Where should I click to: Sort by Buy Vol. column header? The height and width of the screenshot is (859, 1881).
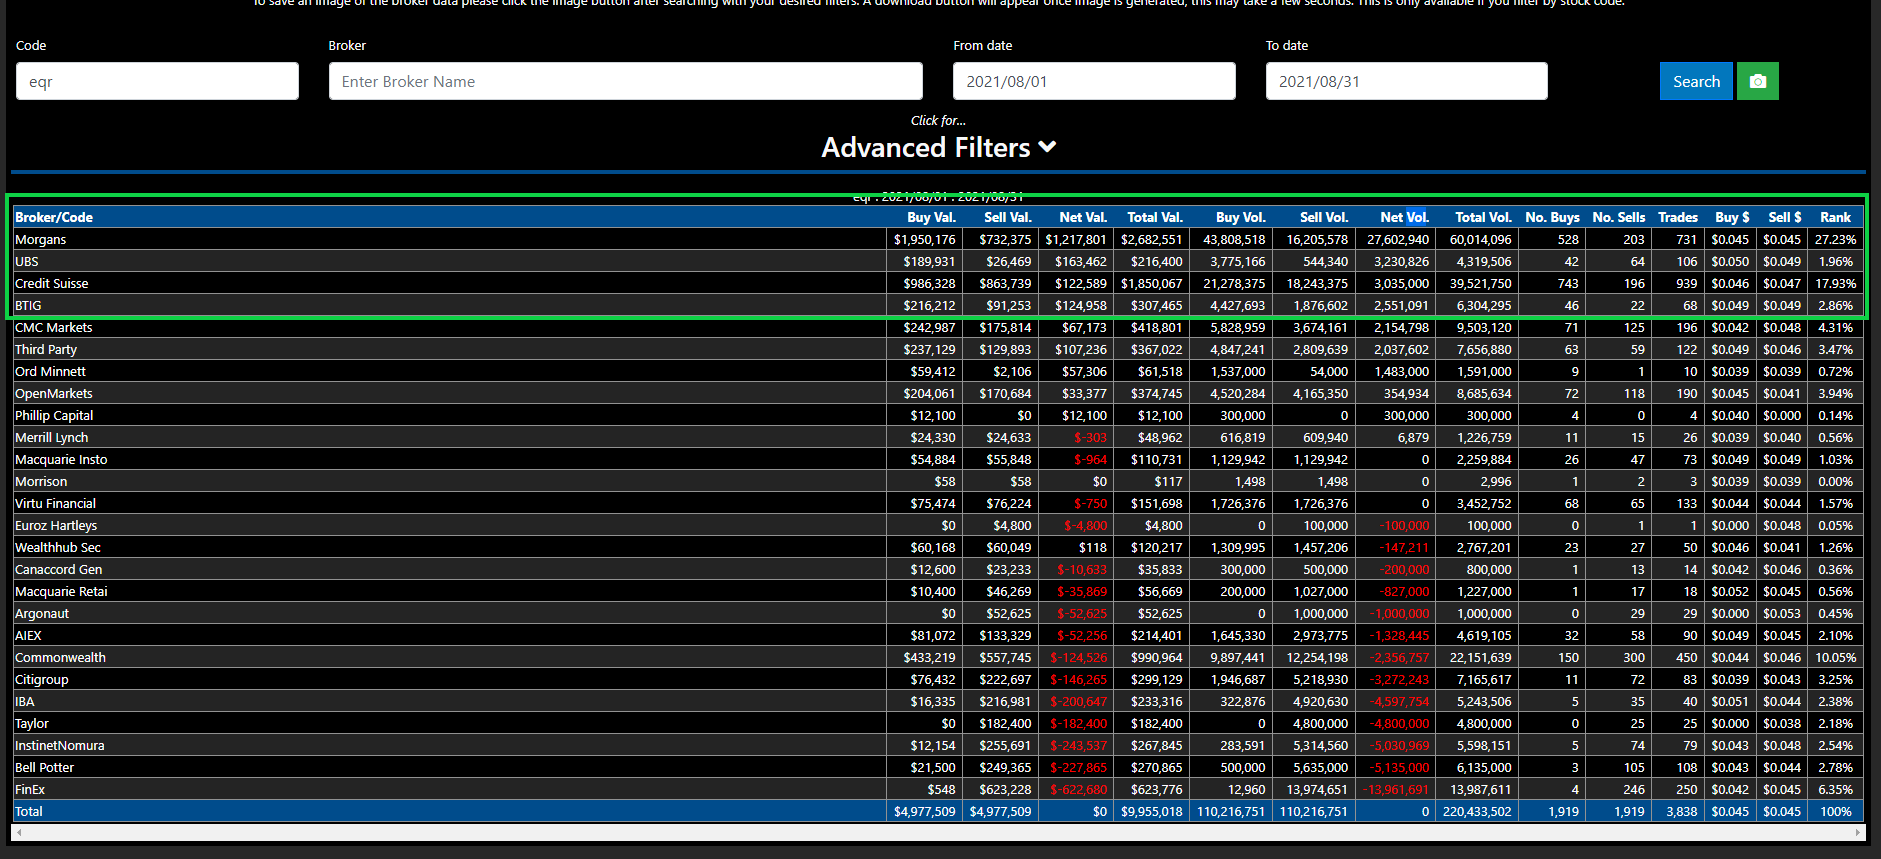(x=1241, y=217)
